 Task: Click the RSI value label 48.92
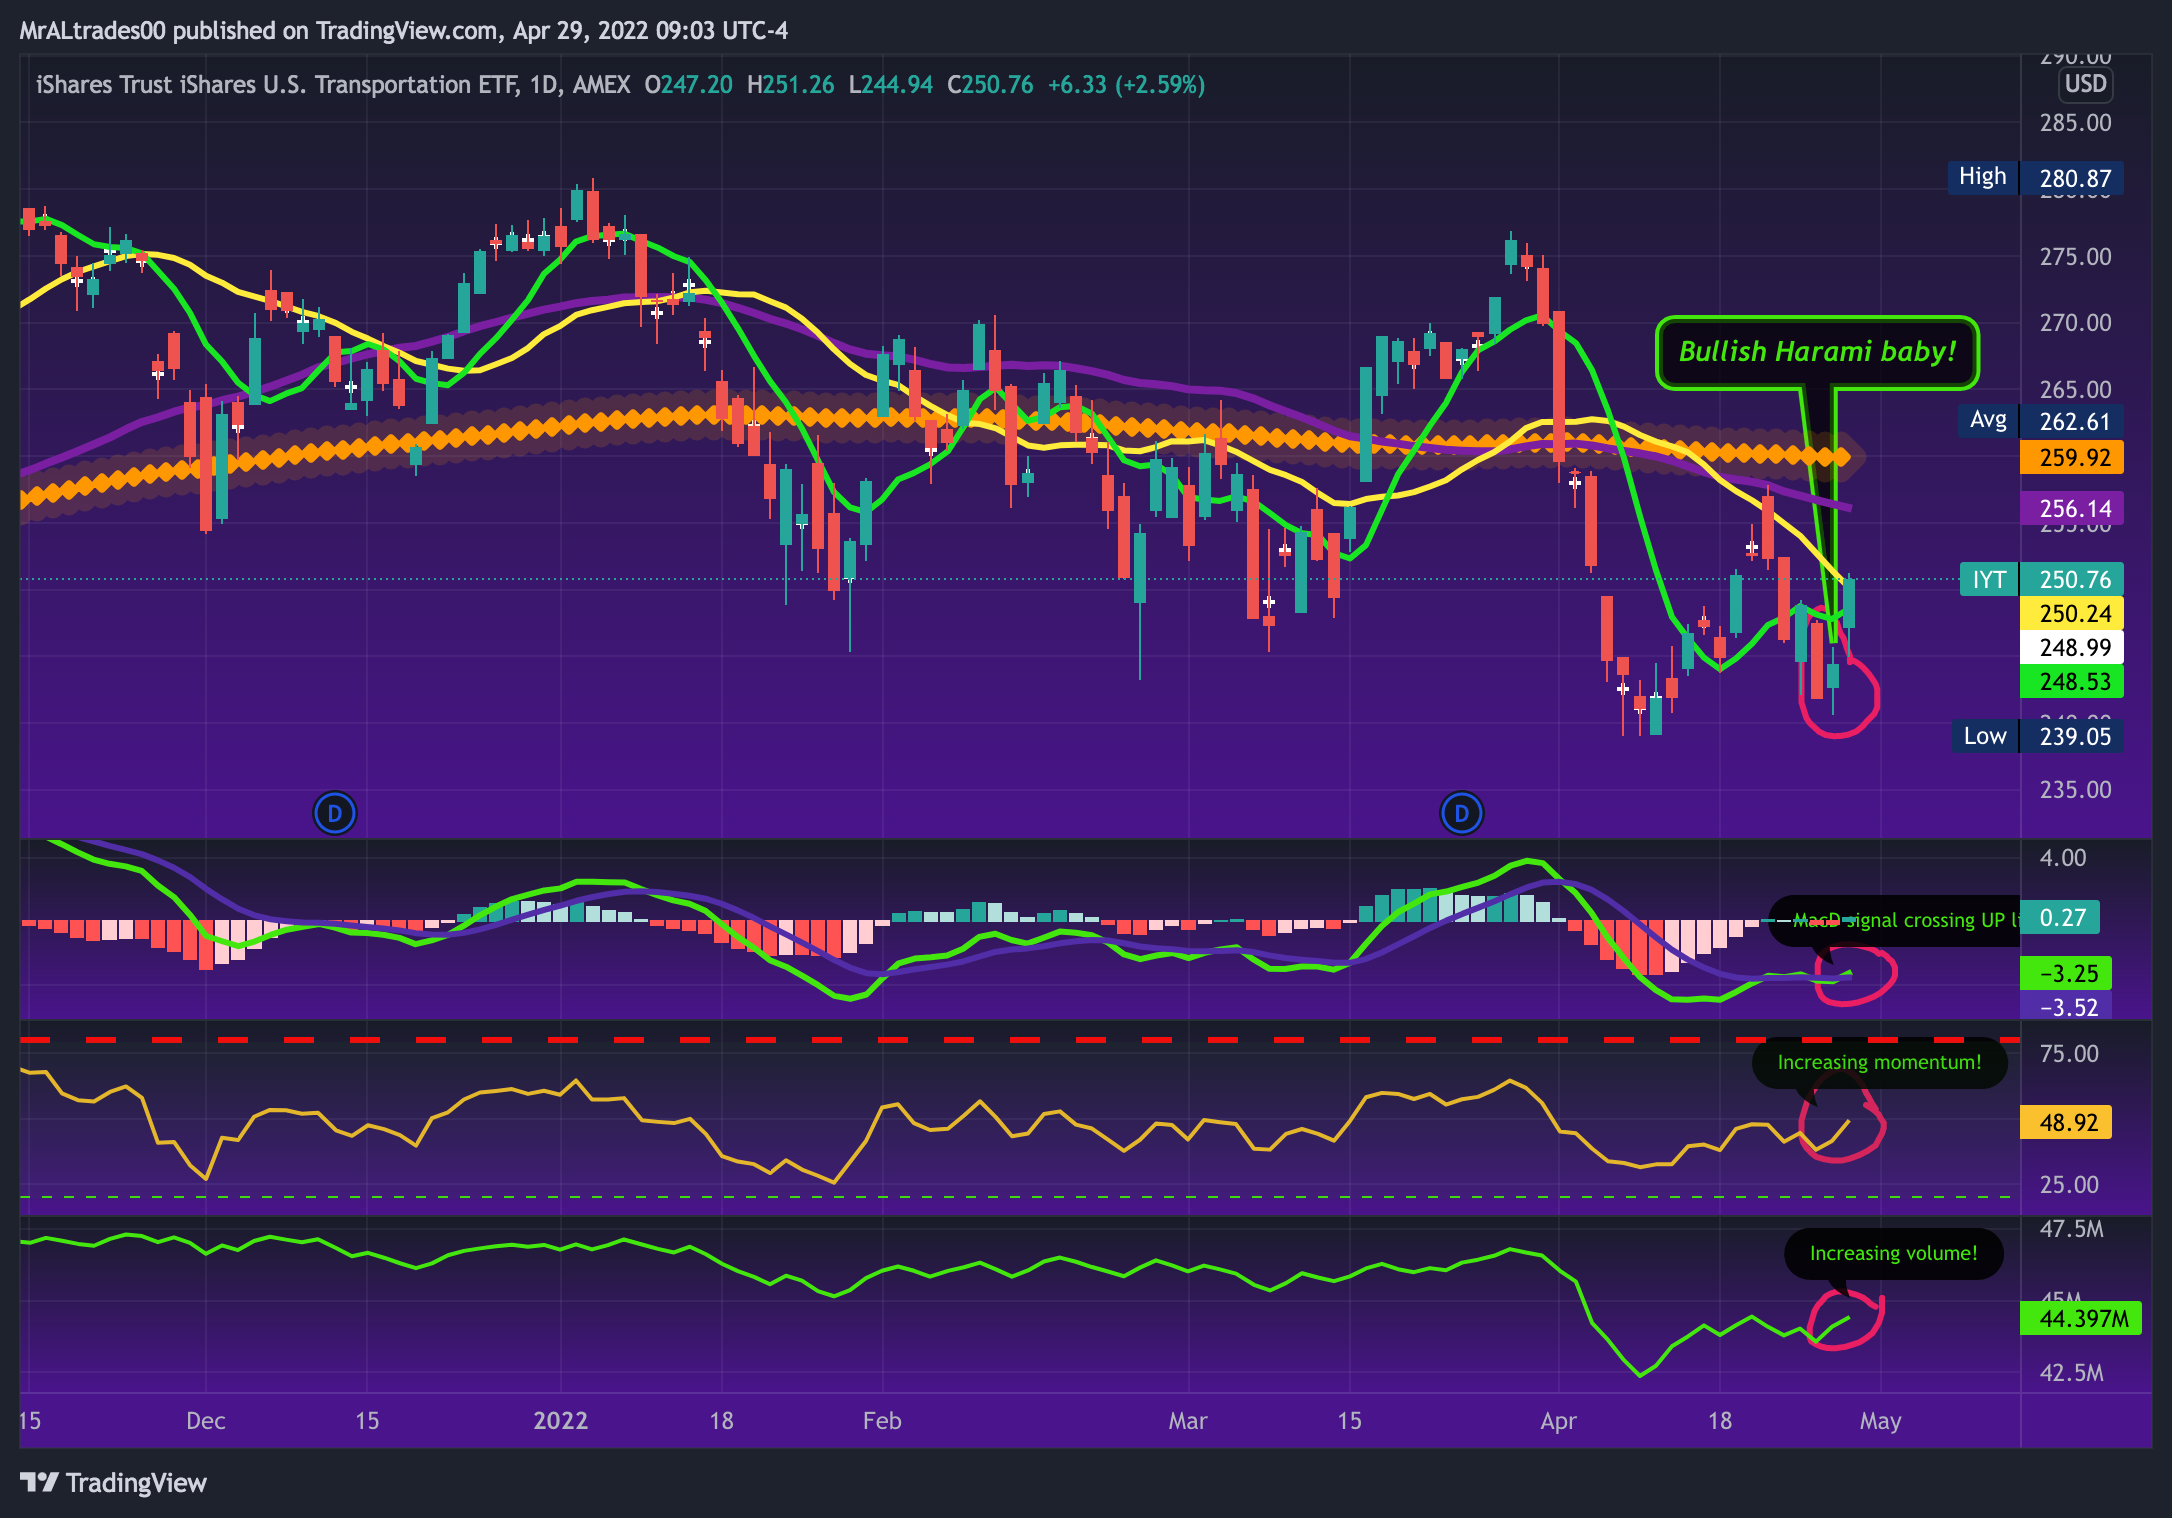tap(2066, 1122)
